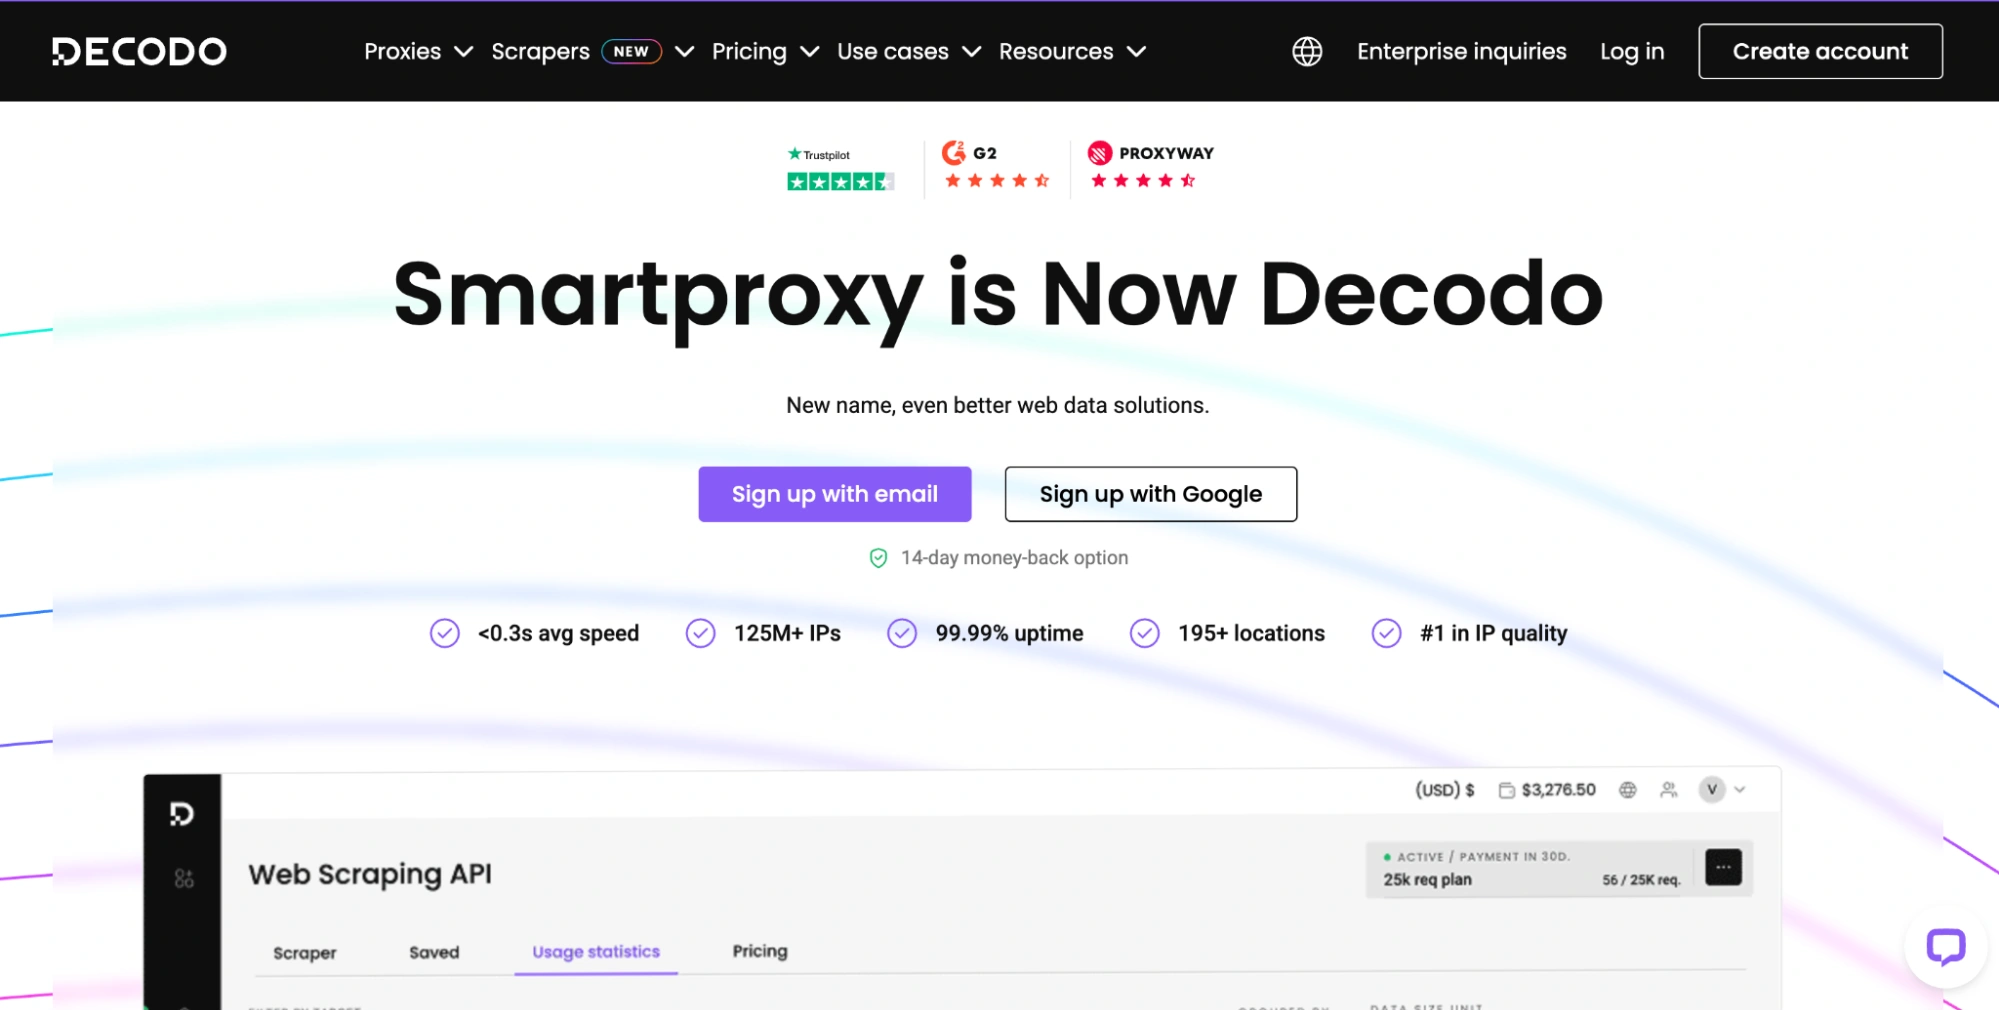Open the users icon near the account avatar

(x=1668, y=790)
